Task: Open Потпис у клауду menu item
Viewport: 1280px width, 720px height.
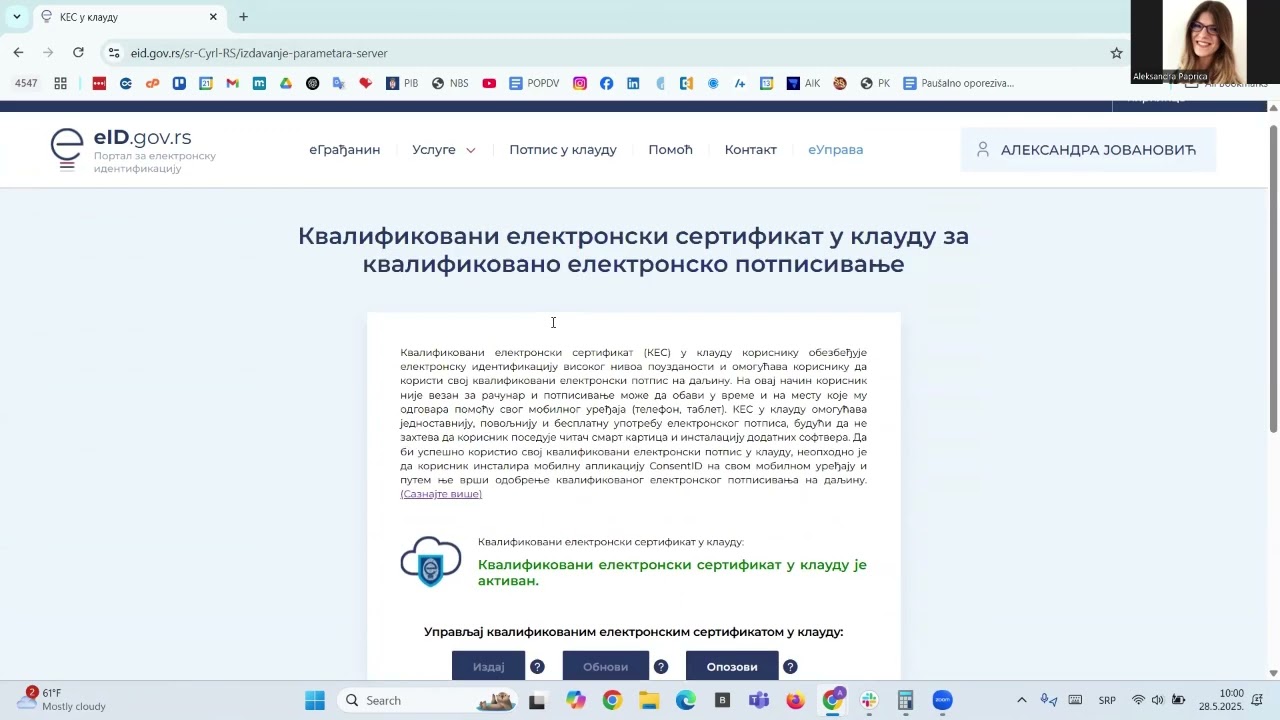Action: [x=563, y=150]
